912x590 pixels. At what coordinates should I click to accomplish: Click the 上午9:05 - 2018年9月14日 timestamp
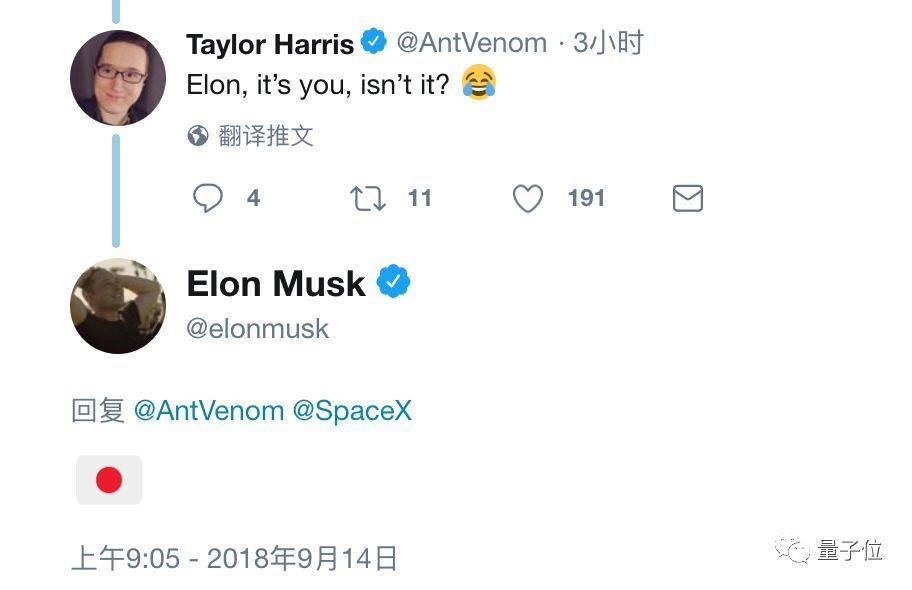coord(234,559)
